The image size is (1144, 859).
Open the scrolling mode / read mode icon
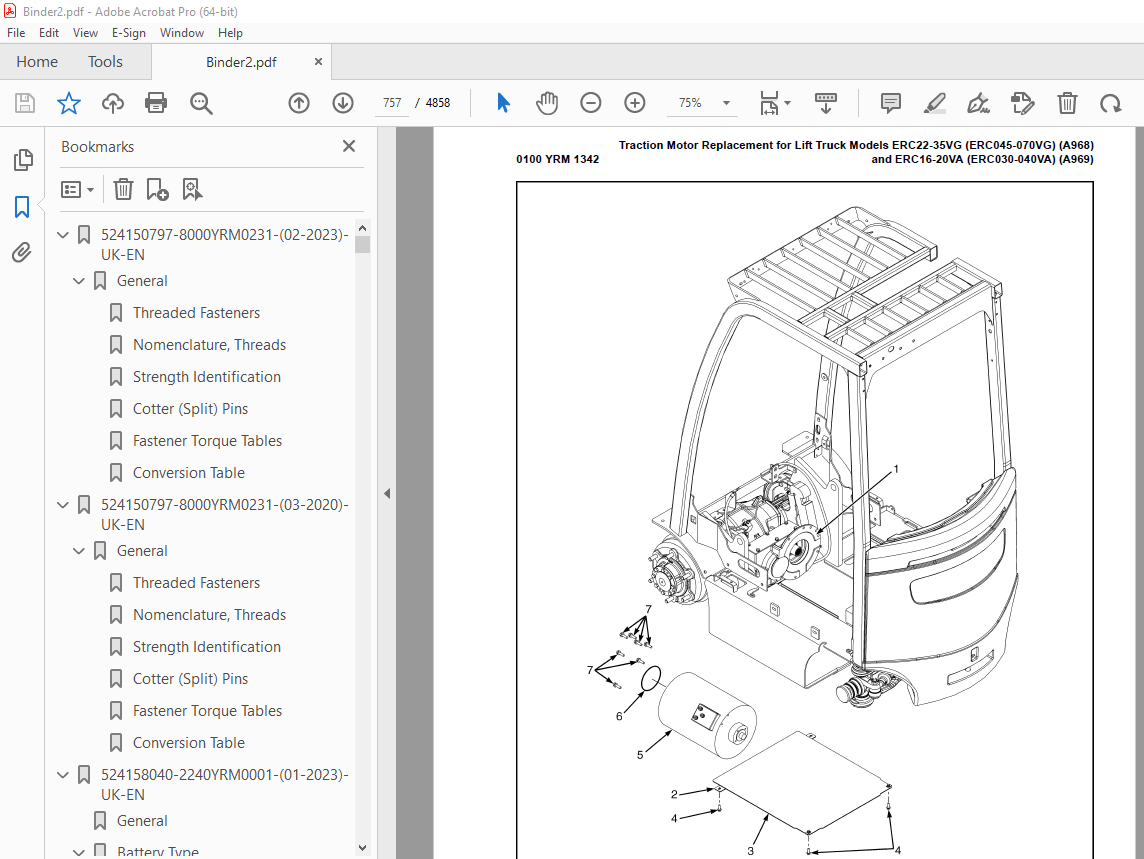(x=826, y=103)
